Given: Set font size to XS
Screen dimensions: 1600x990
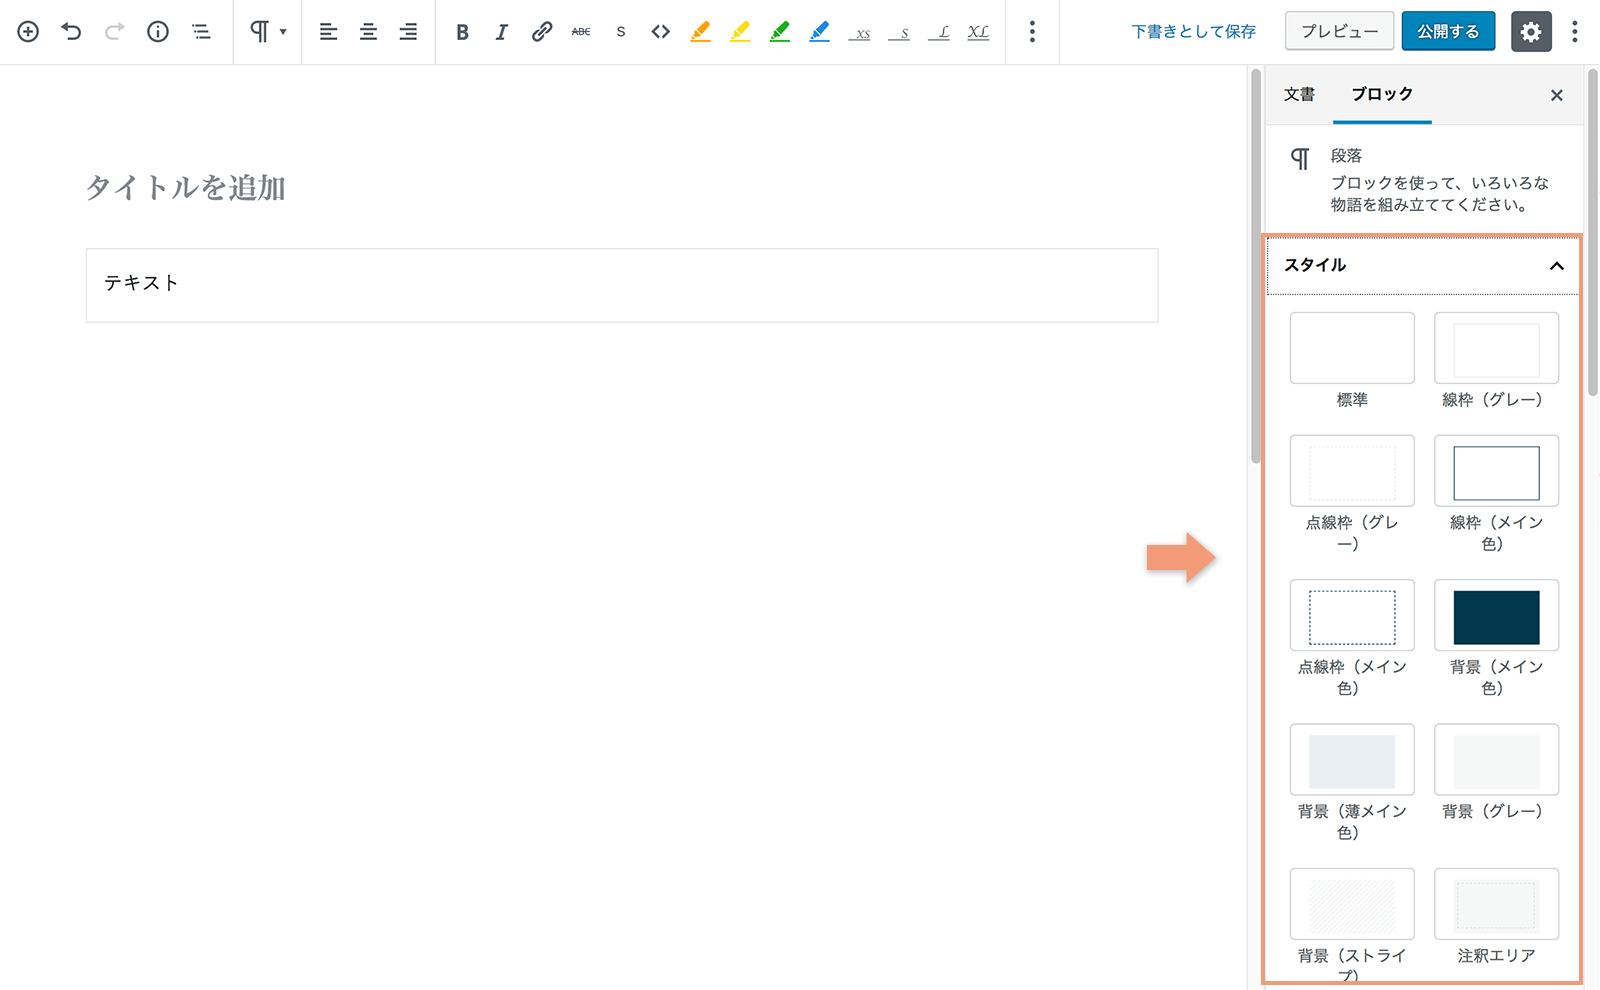Looking at the screenshot, I should click(x=860, y=33).
